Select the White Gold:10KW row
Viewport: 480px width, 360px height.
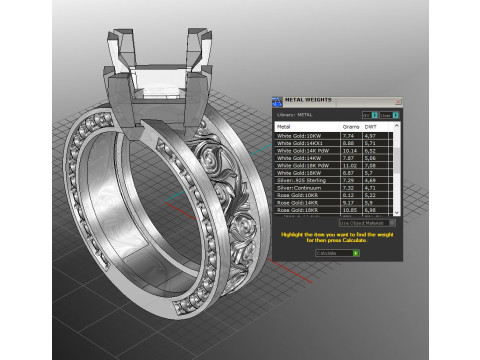333,136
